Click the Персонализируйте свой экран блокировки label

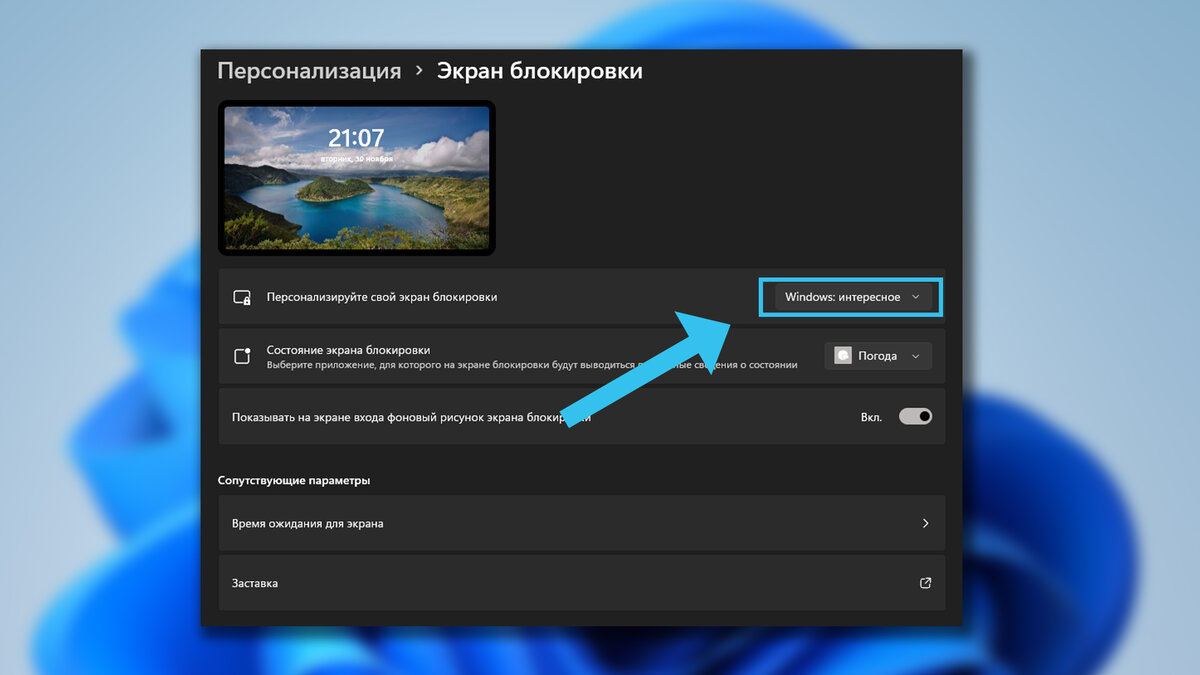pyautogui.click(x=382, y=297)
